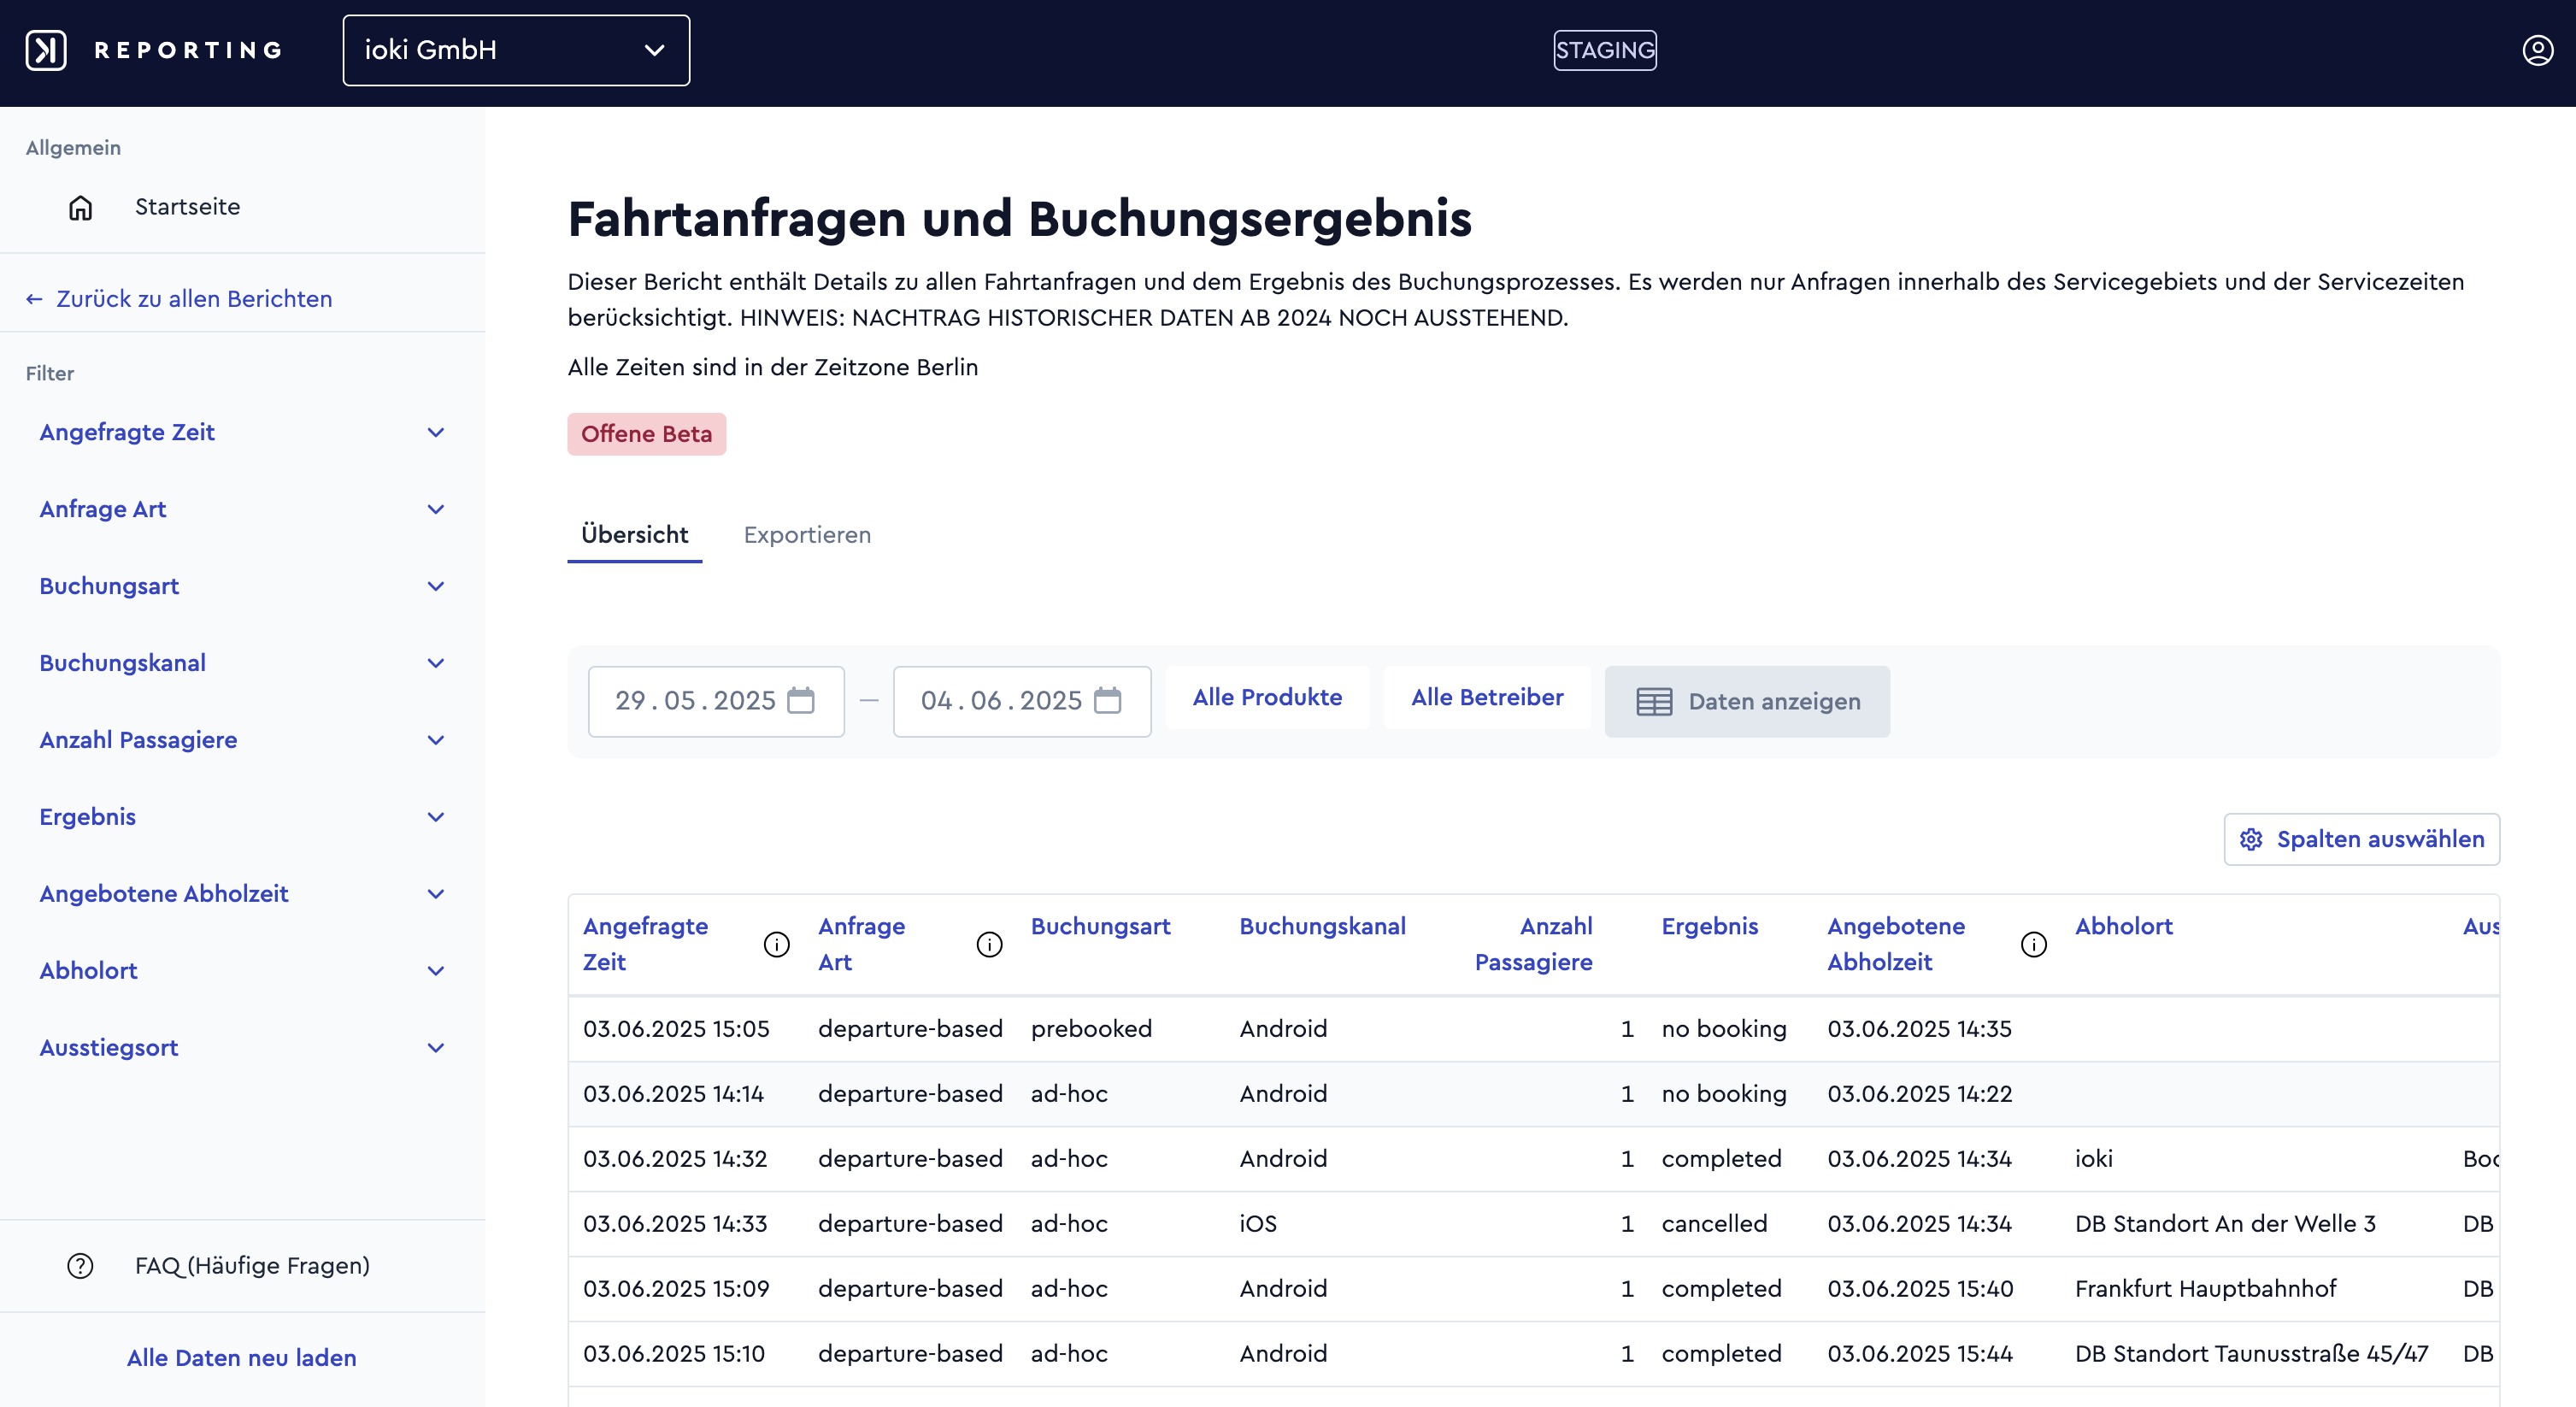Viewport: 2576px width, 1407px height.
Task: Click info icon next to Angebotene Abholzeit column
Action: [2033, 944]
